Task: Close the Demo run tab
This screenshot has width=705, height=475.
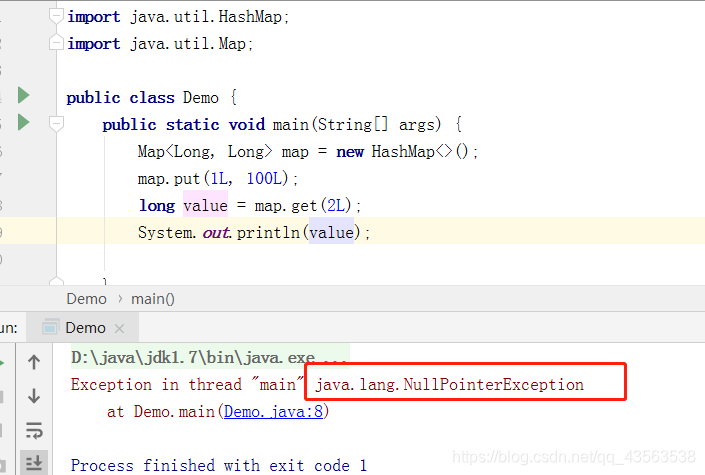Action: pyautogui.click(x=119, y=328)
